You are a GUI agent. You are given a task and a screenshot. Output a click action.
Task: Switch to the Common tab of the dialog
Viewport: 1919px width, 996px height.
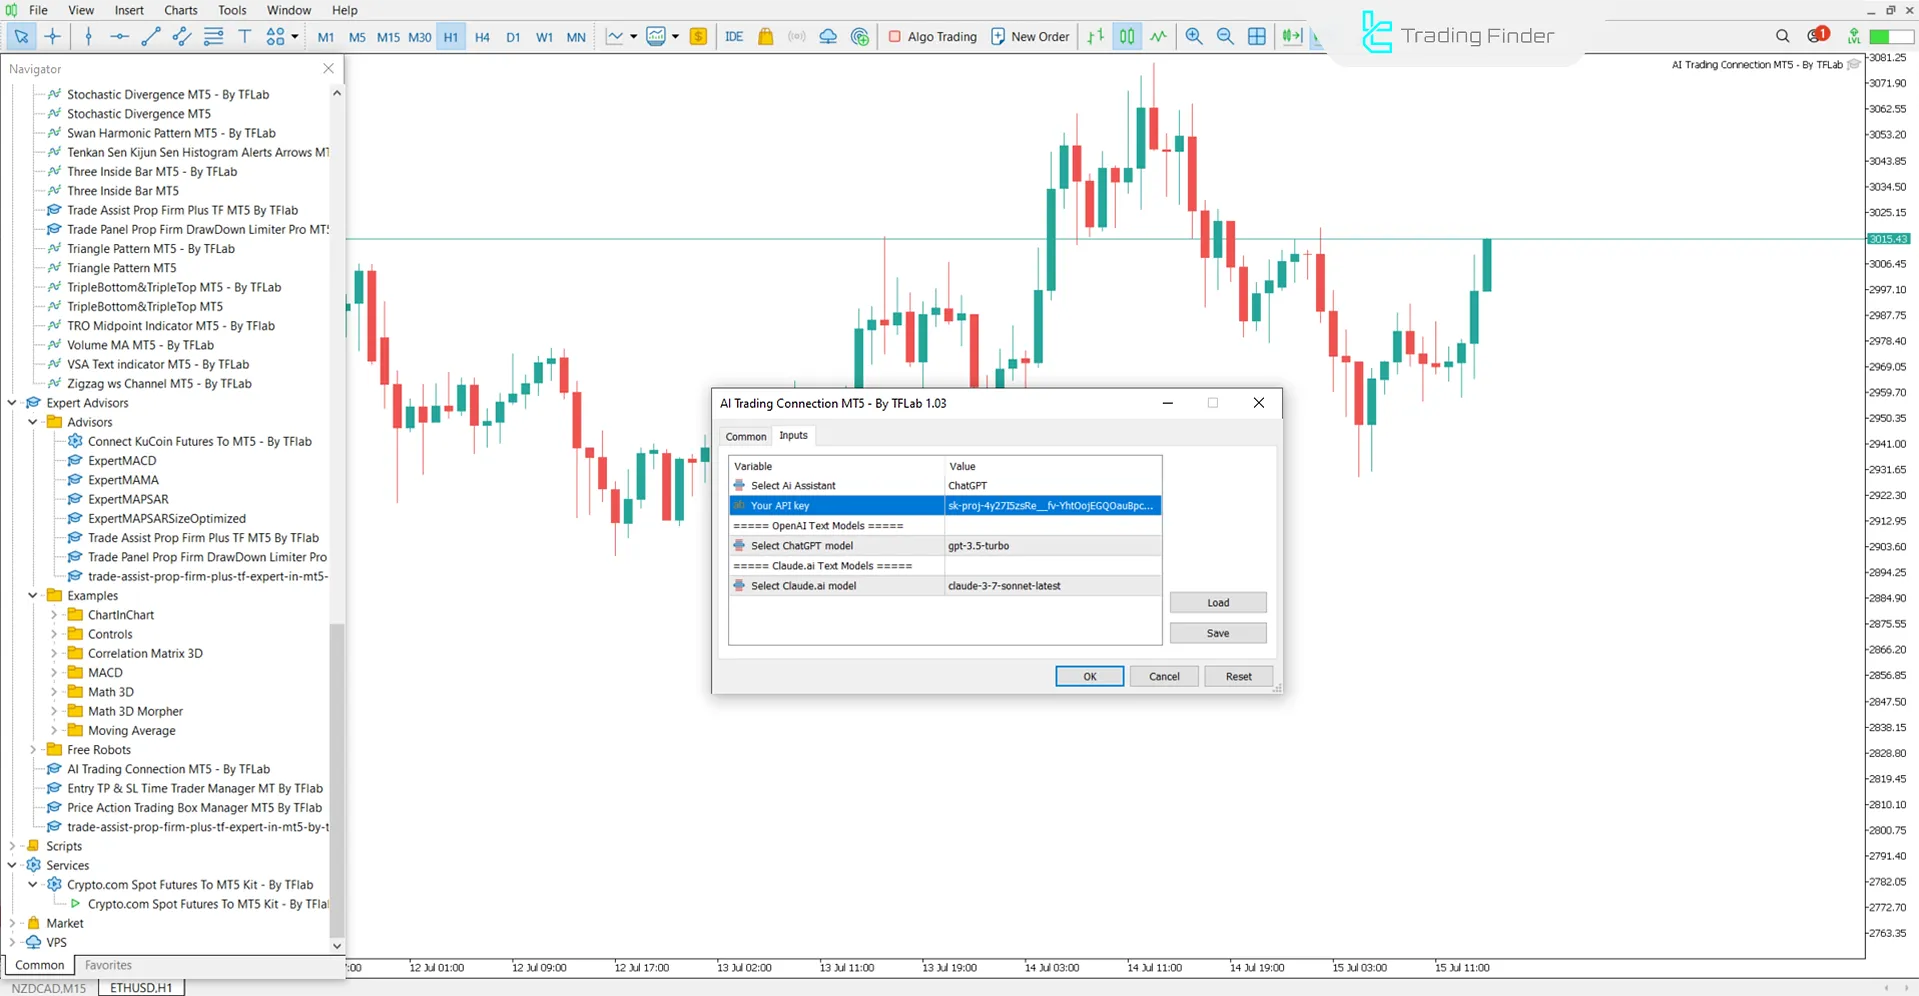click(x=744, y=436)
